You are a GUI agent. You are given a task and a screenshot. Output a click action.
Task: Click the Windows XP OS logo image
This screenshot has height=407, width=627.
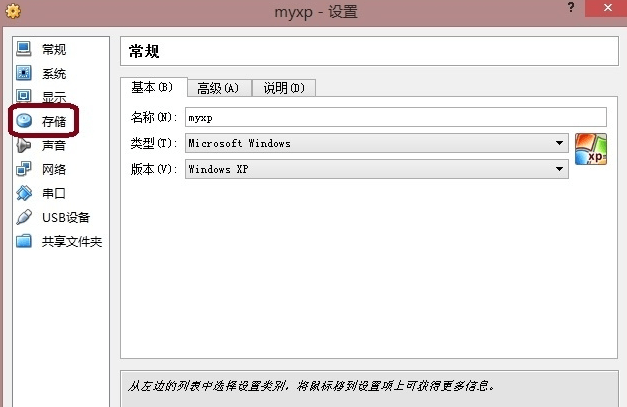point(591,150)
